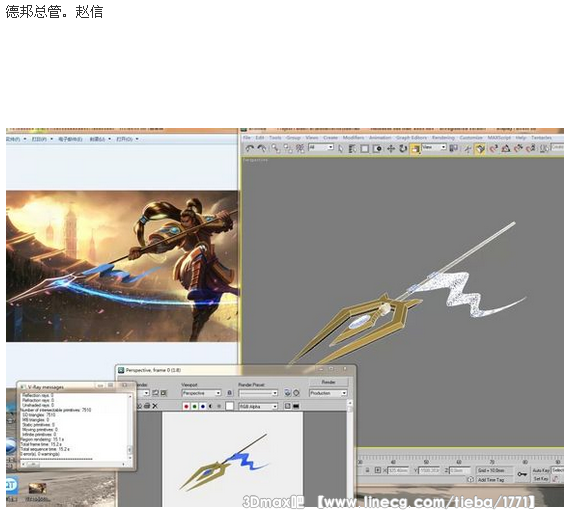The width and height of the screenshot is (564, 519).
Task: Click the Edit Named Selection Sets icon
Action: tap(544, 149)
